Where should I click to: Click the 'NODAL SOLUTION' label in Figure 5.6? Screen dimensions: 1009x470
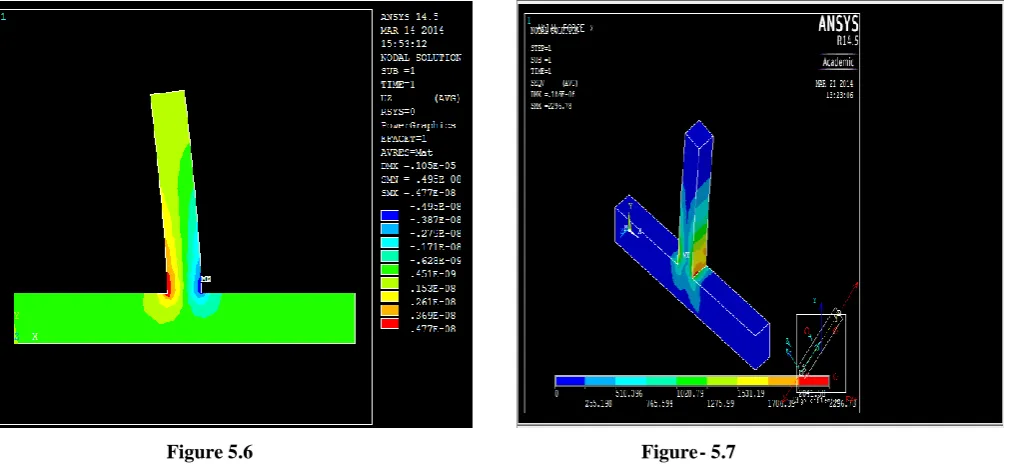coord(421,58)
